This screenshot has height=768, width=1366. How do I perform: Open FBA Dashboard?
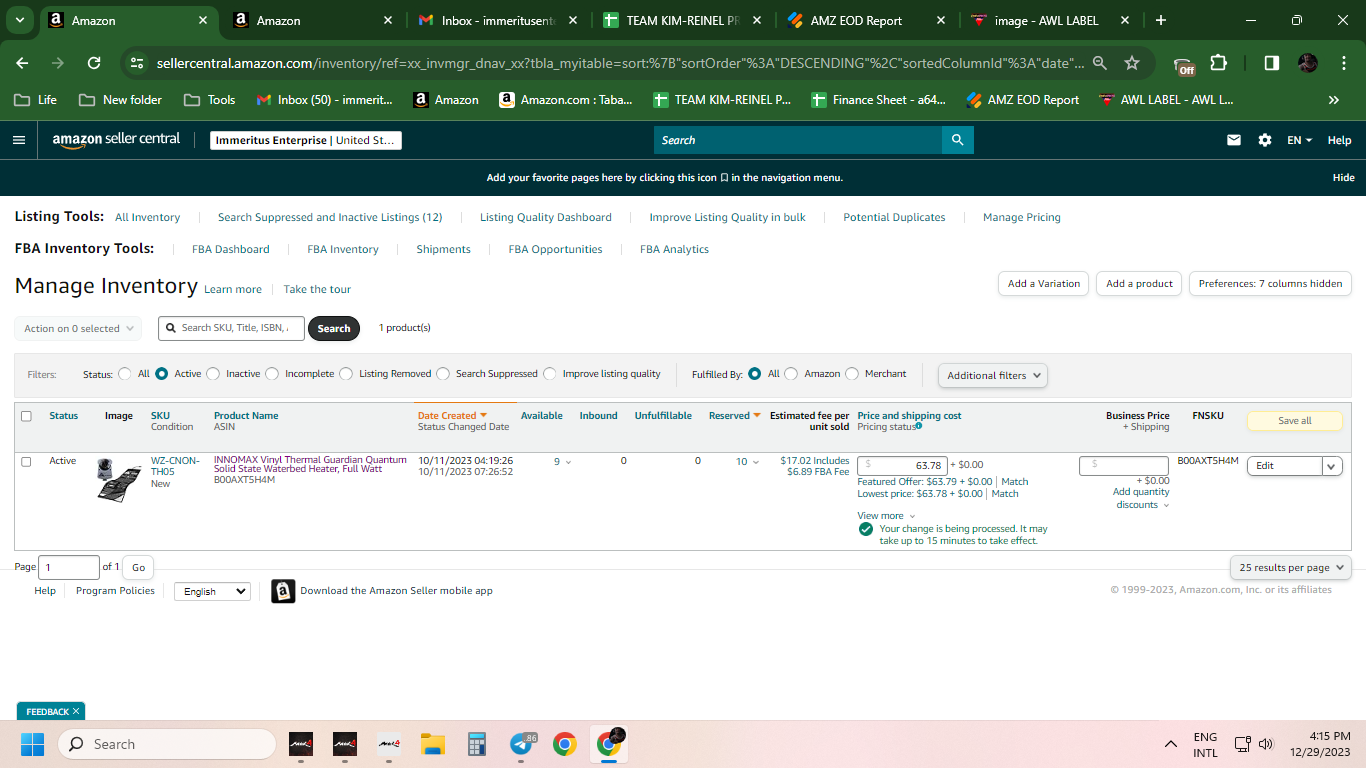click(x=231, y=249)
